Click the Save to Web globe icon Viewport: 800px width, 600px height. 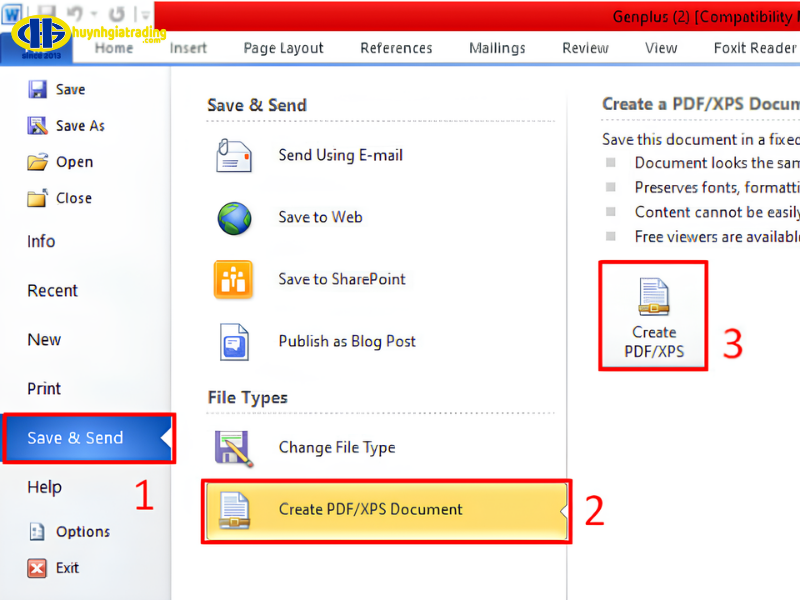pos(233,218)
